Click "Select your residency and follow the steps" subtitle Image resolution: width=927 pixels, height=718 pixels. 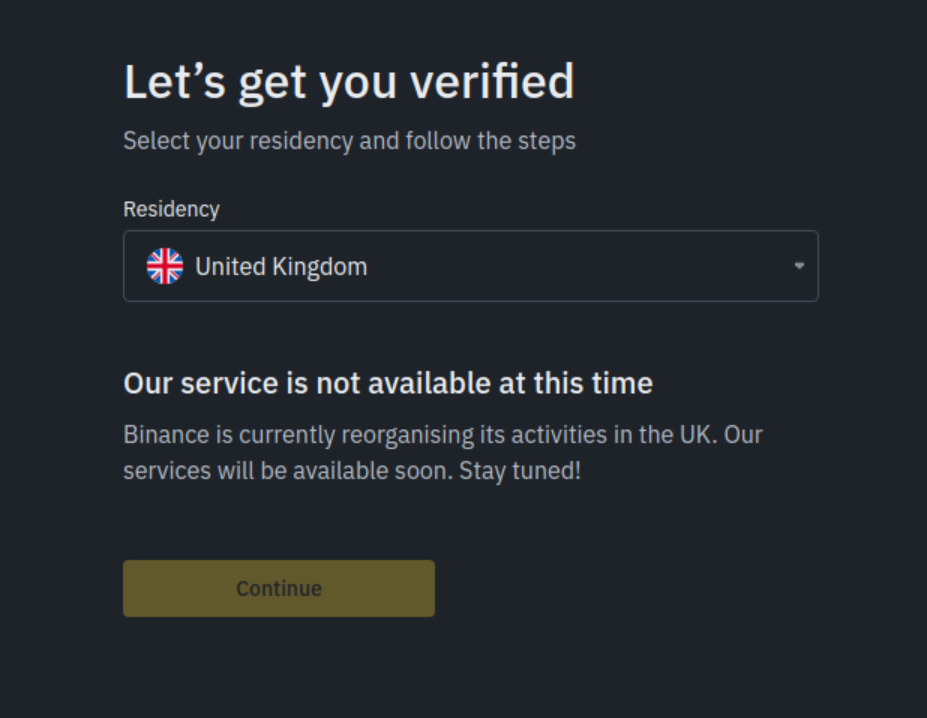pos(349,141)
